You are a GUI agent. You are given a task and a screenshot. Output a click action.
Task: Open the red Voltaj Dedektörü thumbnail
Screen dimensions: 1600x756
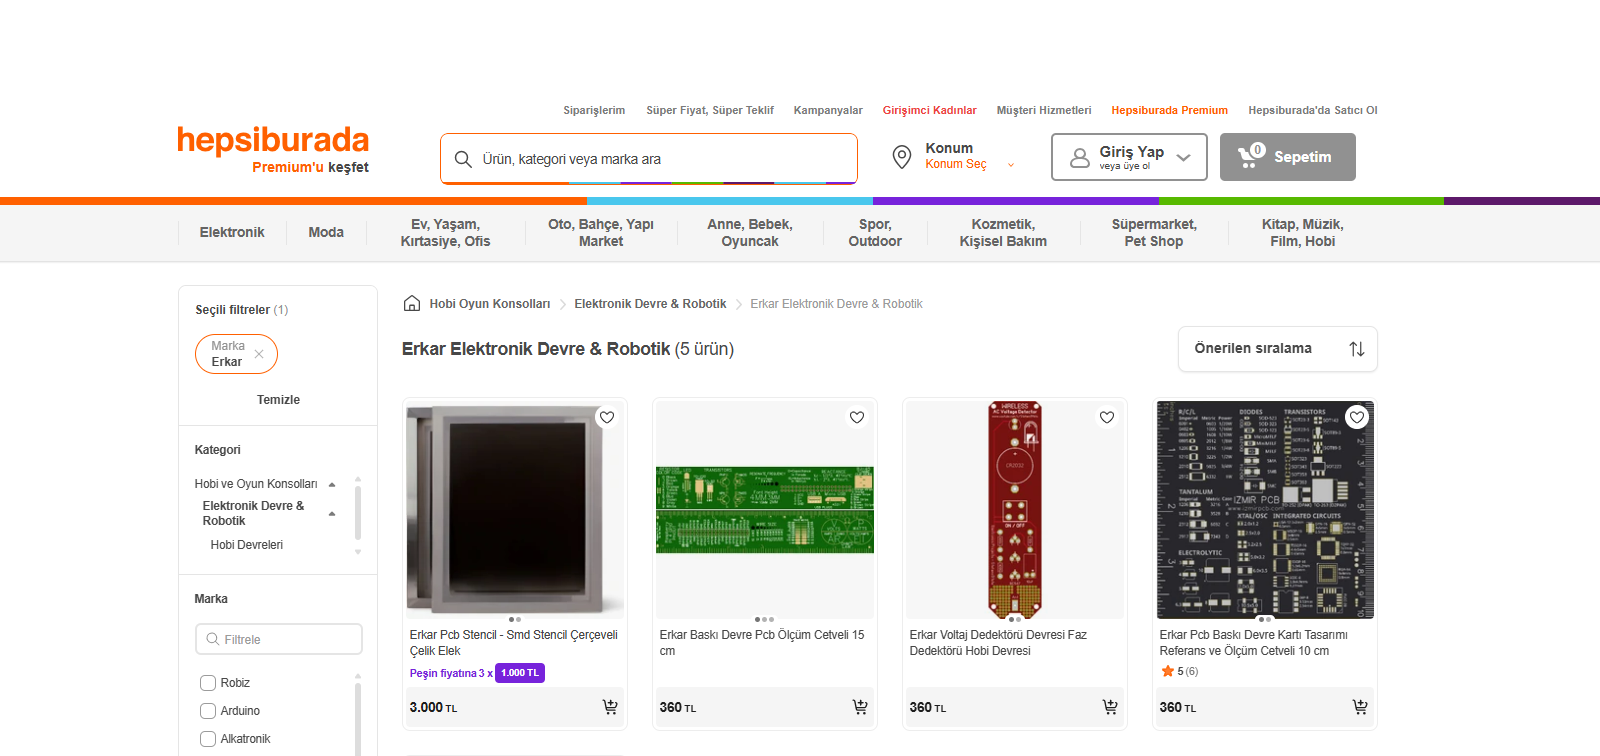pos(1015,510)
